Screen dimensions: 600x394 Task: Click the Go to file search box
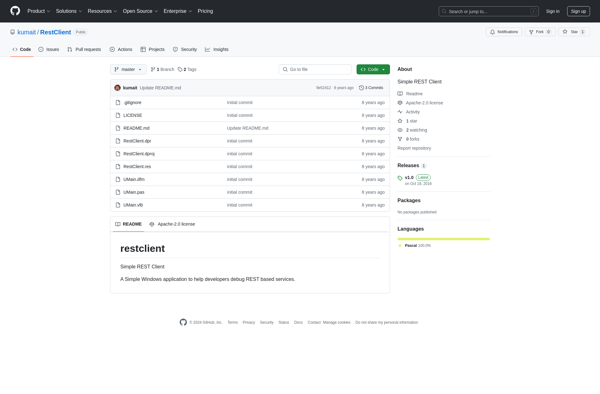tap(315, 69)
